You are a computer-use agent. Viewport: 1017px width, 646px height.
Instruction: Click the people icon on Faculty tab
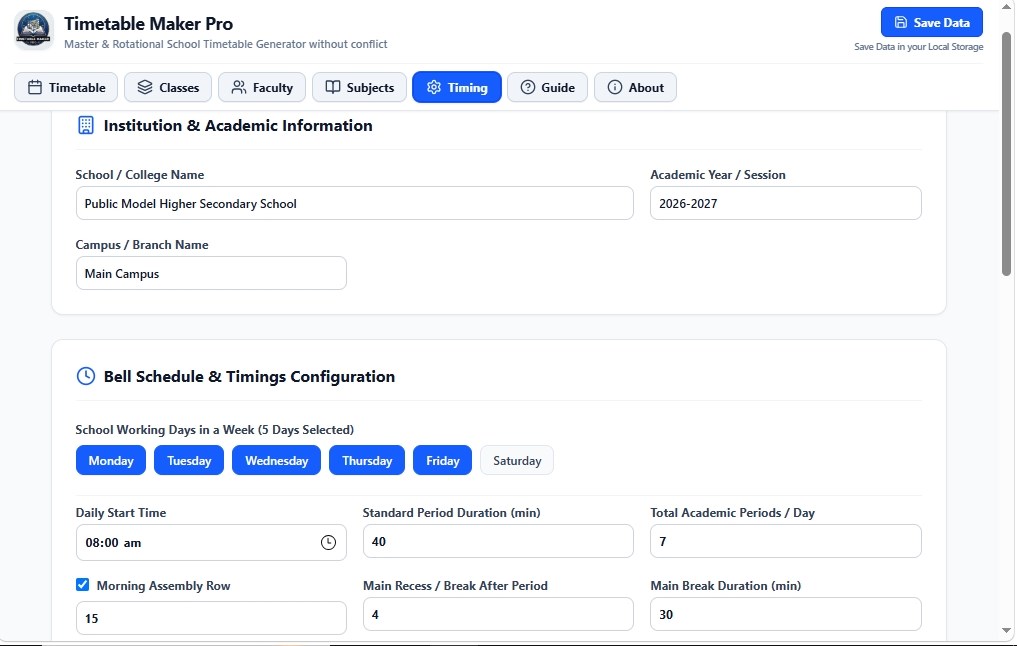pos(239,88)
